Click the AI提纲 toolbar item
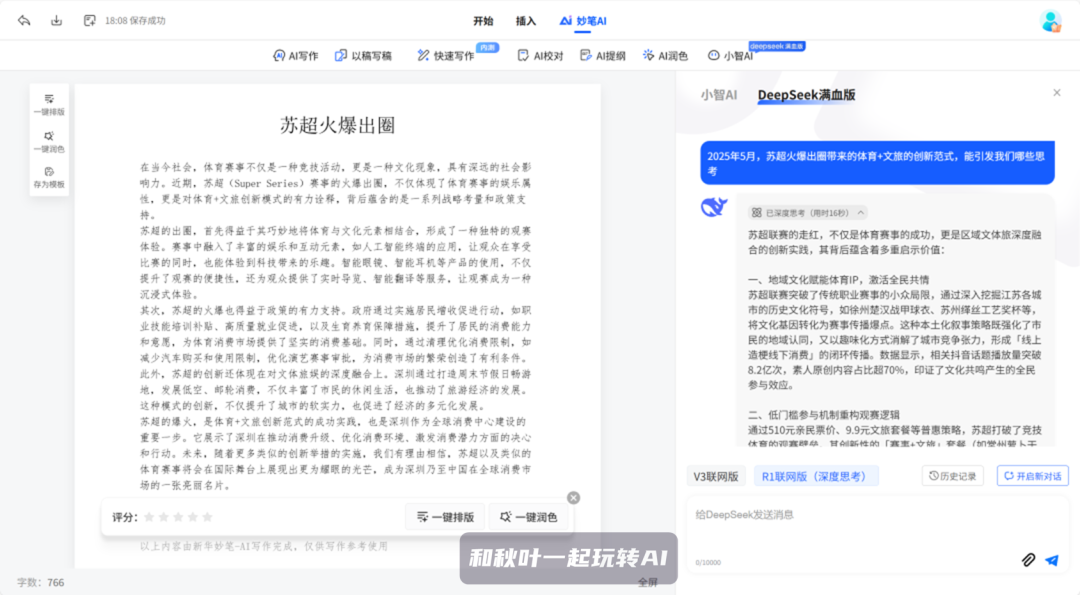1080x595 pixels. coord(603,56)
